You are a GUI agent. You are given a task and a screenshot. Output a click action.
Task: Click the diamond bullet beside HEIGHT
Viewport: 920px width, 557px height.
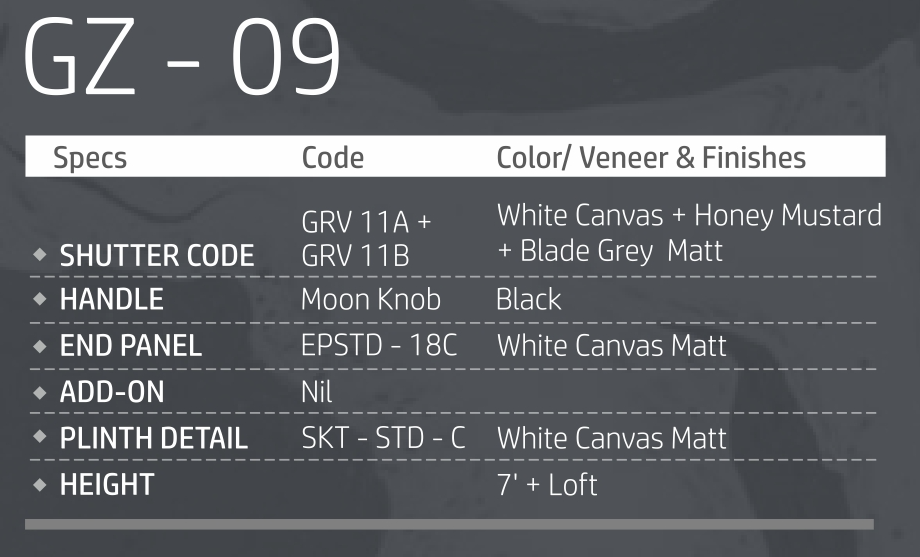pos(40,485)
